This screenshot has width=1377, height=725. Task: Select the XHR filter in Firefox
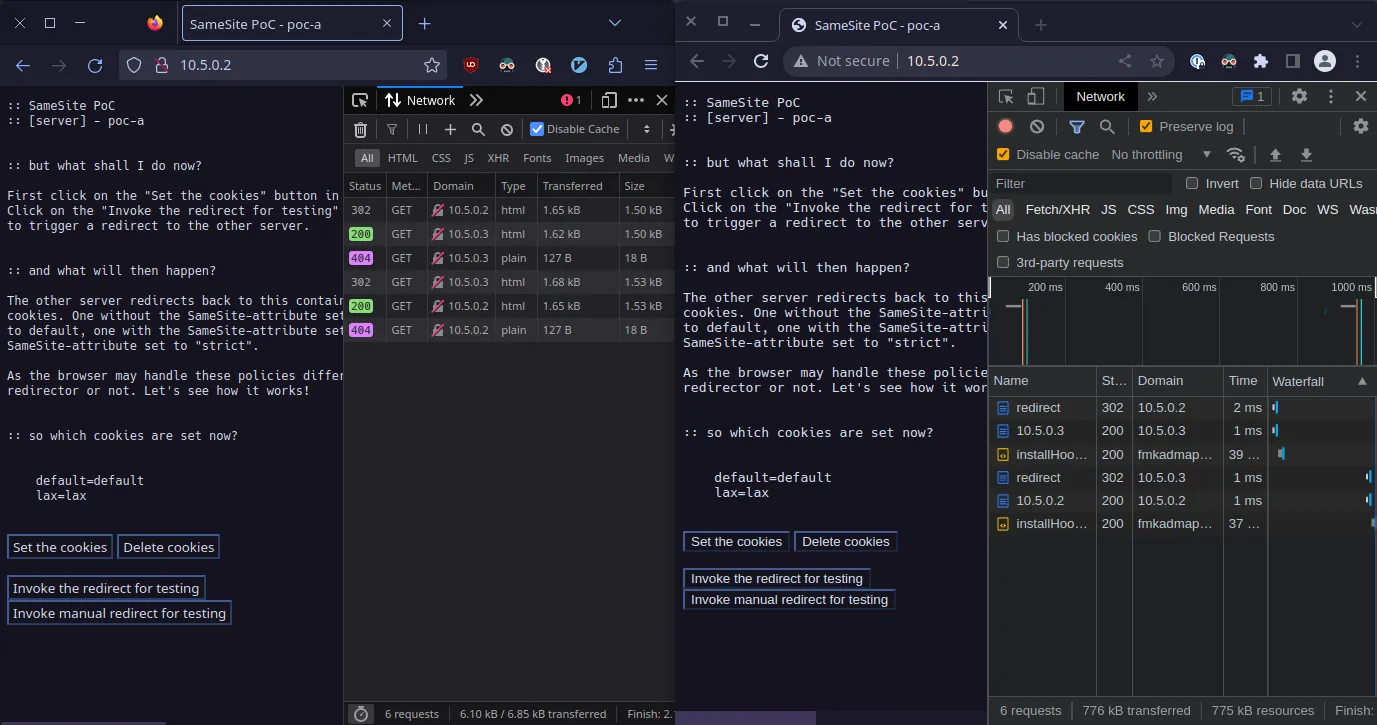point(498,158)
